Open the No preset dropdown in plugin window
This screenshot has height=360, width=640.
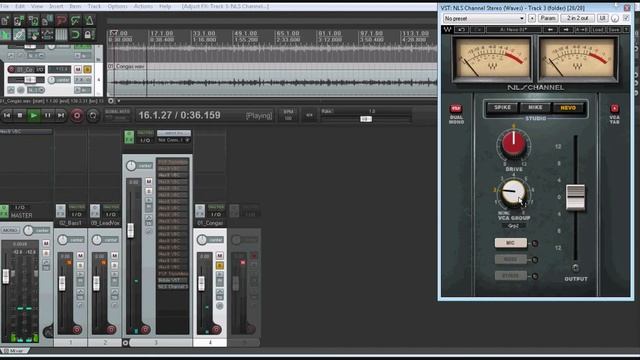484,18
